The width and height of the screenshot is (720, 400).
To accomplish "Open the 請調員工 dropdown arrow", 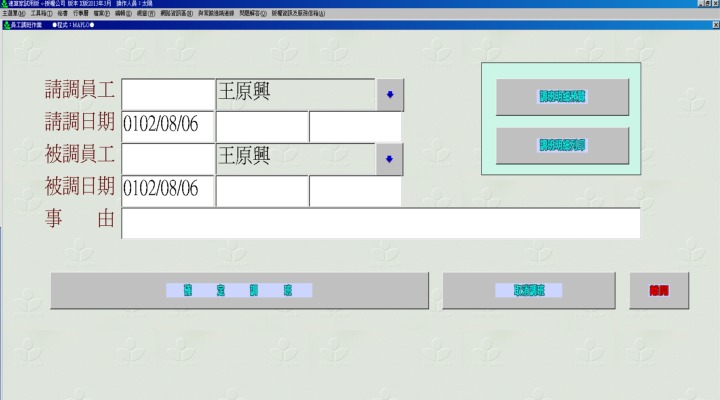I will pos(389,94).
